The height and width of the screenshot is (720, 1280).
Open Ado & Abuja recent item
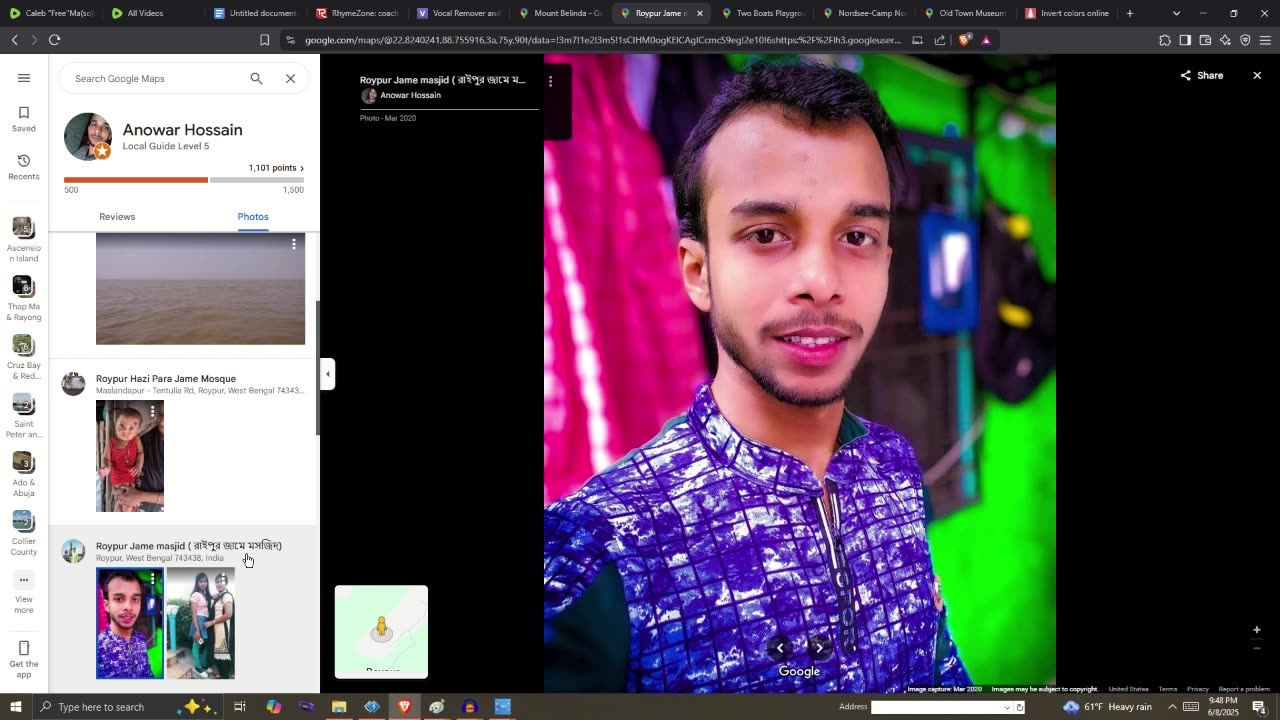[24, 475]
